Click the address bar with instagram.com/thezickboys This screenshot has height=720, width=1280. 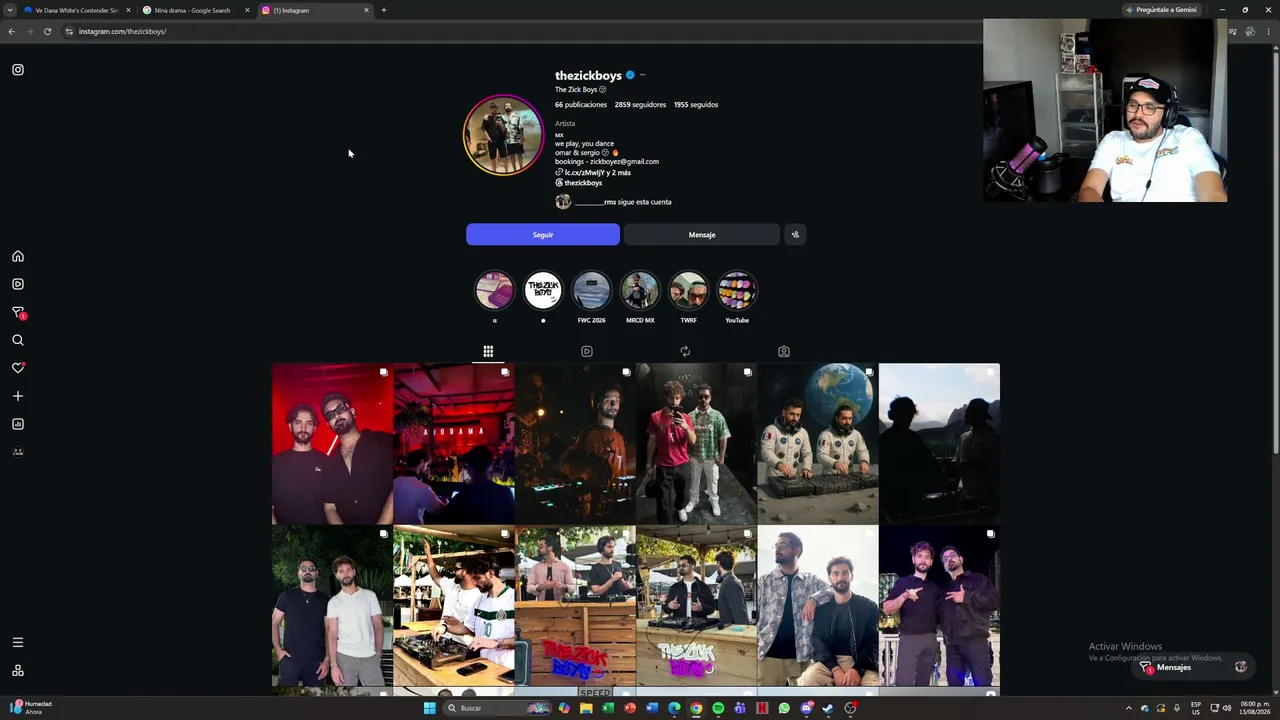coord(122,31)
